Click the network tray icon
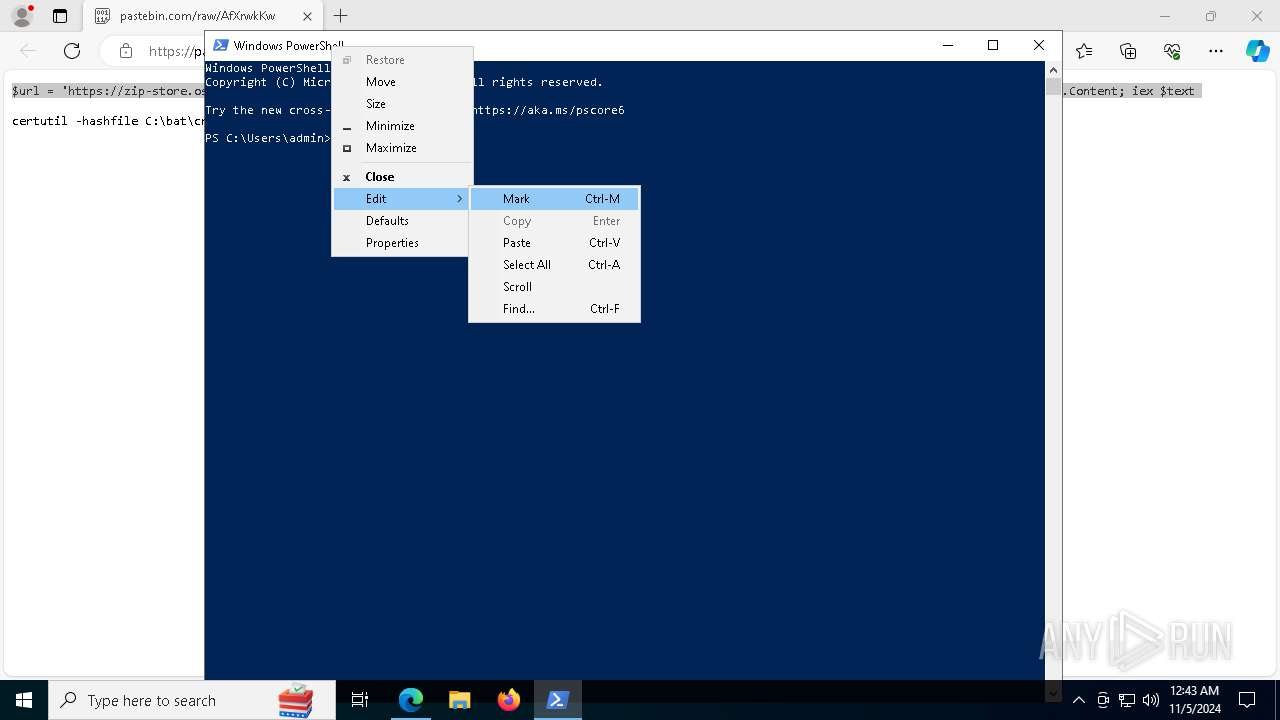 click(x=1127, y=700)
